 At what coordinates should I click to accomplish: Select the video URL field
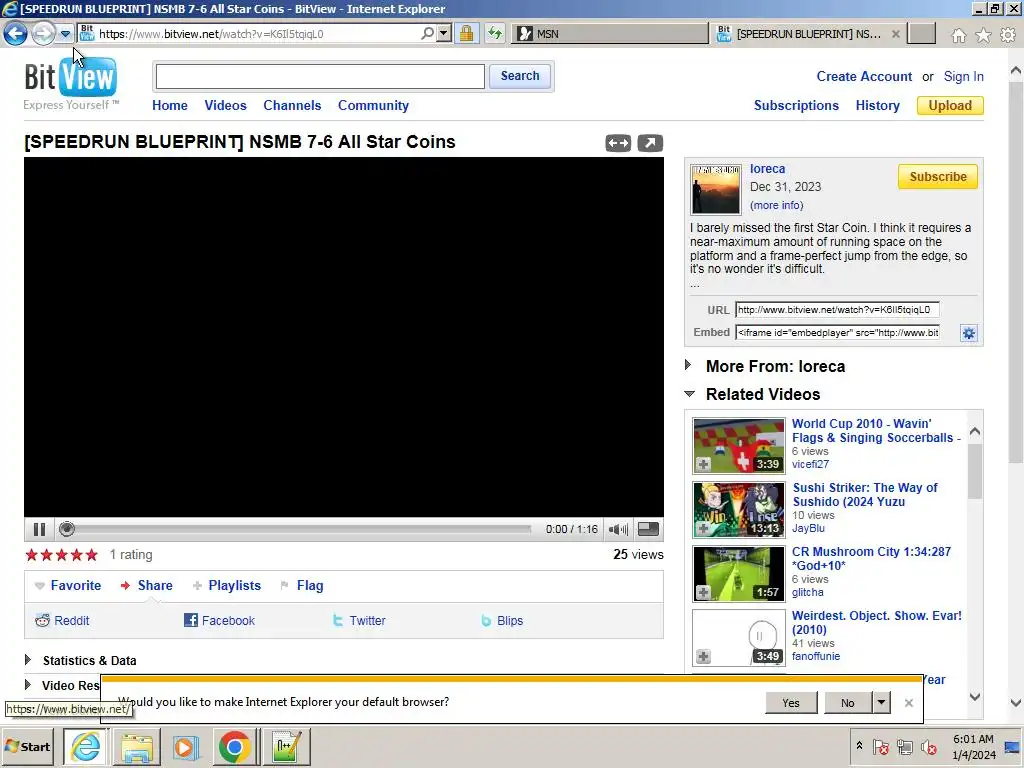pyautogui.click(x=837, y=310)
